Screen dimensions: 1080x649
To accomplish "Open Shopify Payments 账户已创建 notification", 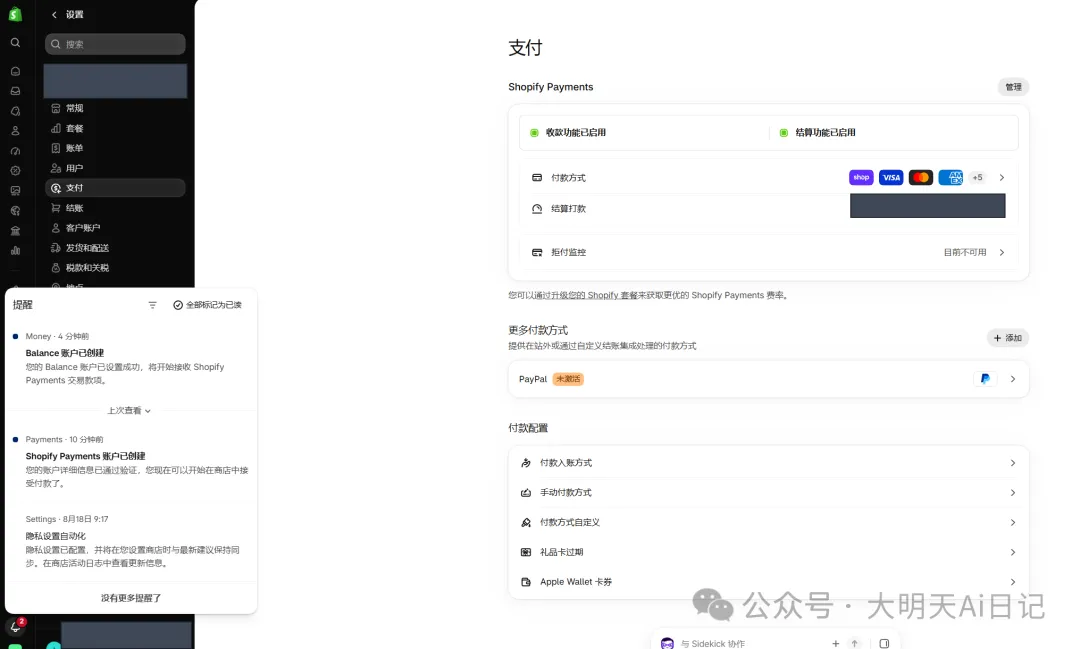I will click(x=131, y=462).
